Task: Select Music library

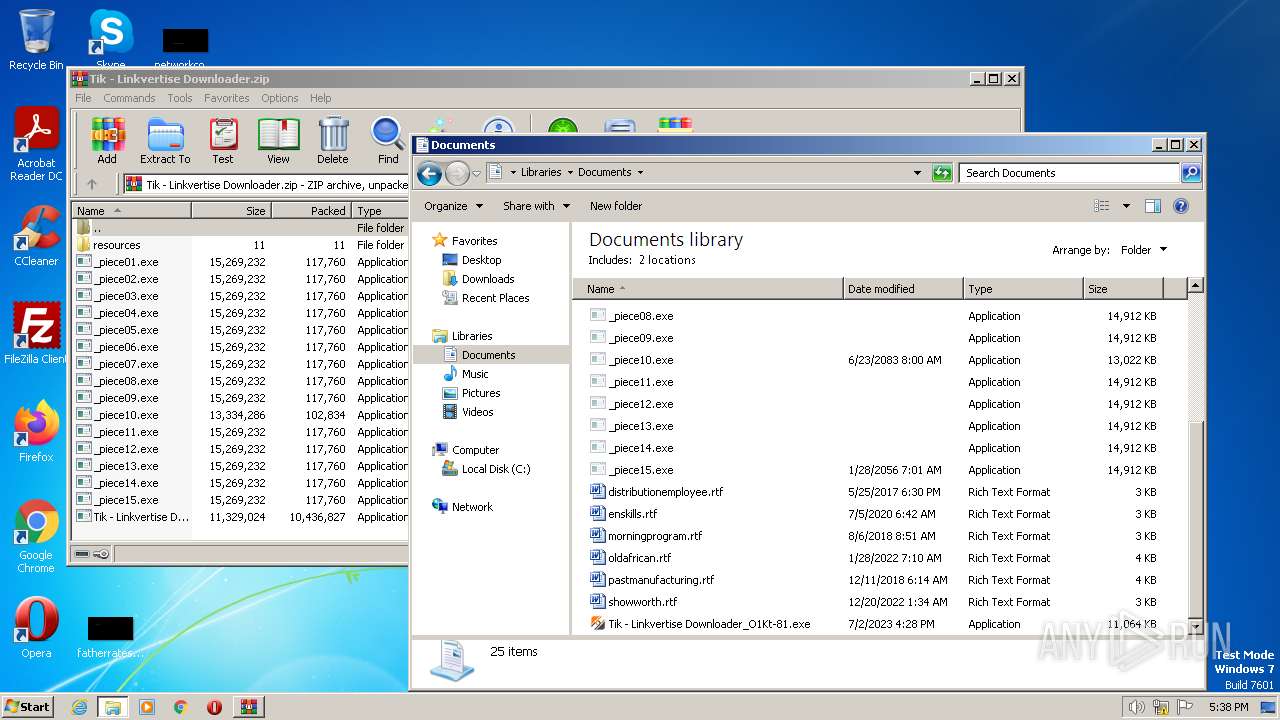Action: coord(475,374)
